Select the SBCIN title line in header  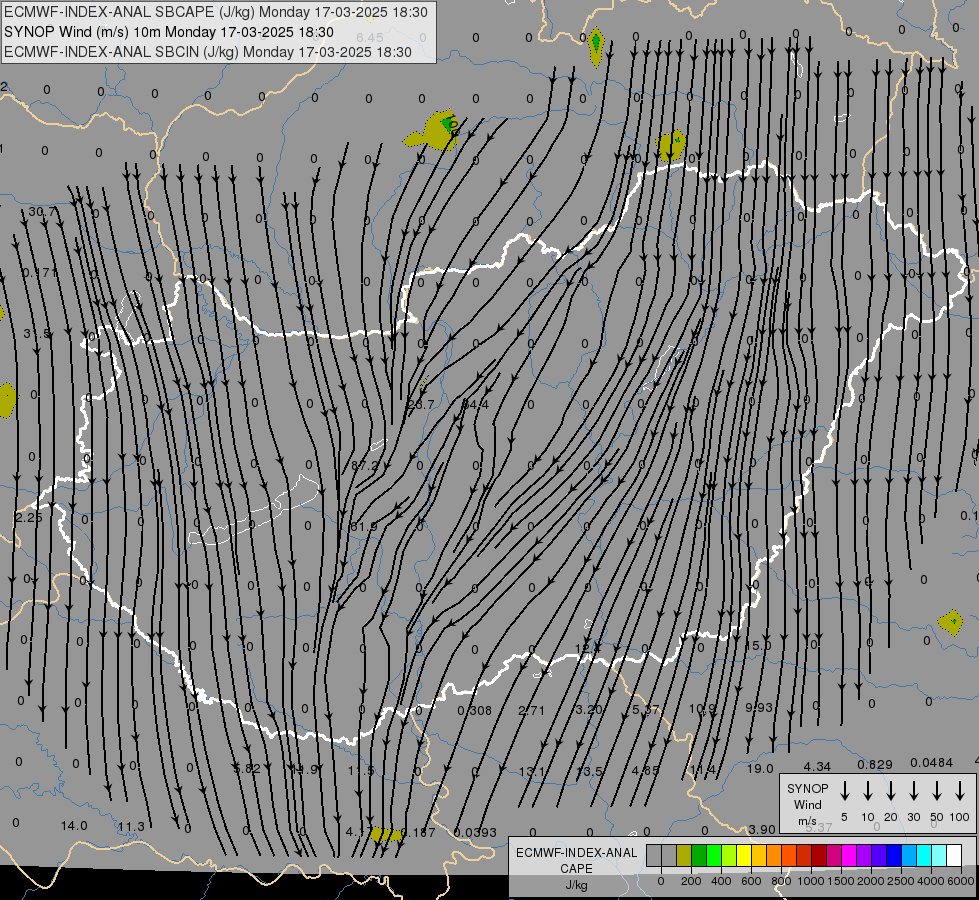pyautogui.click(x=208, y=52)
